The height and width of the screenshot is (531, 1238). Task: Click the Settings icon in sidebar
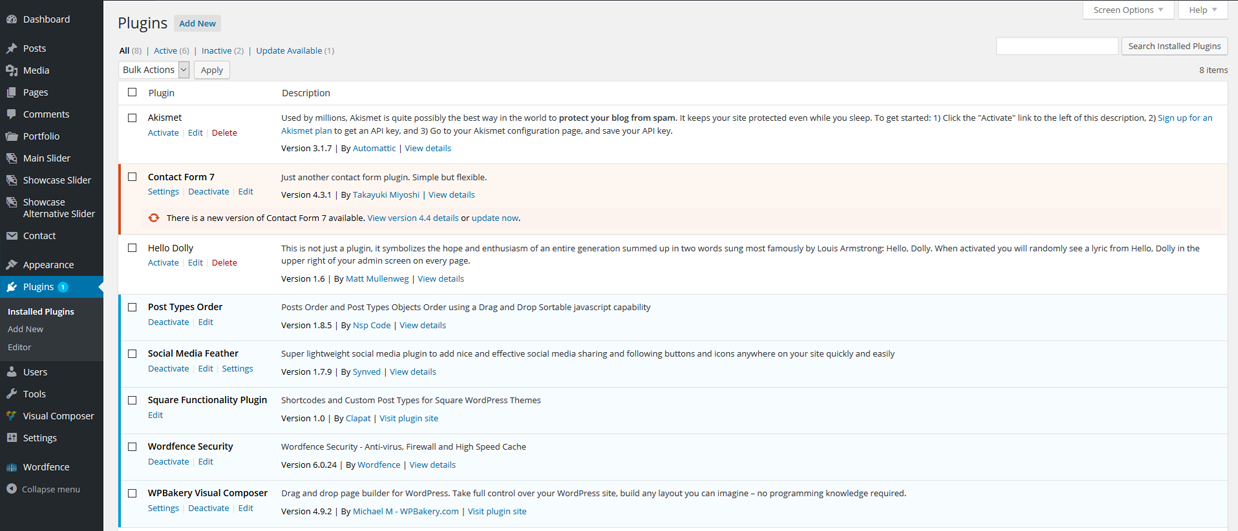(12, 438)
